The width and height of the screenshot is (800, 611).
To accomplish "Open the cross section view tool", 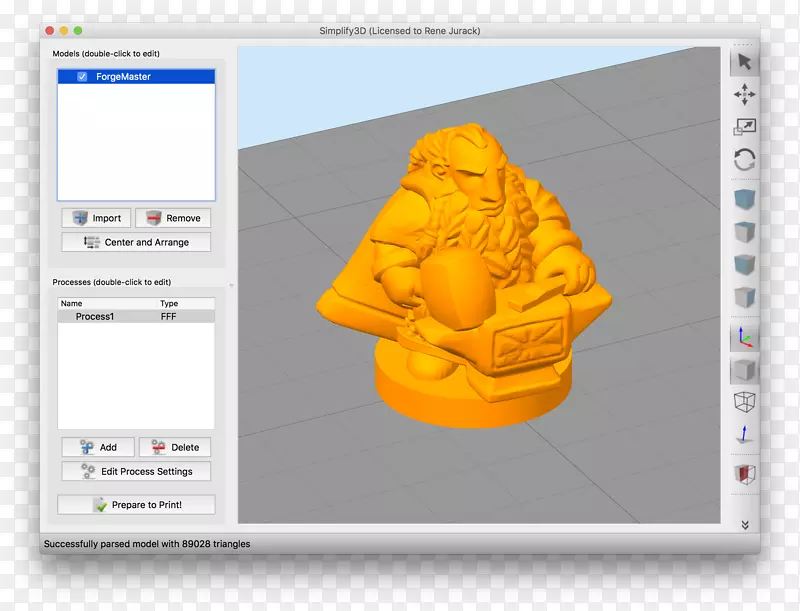I will click(x=744, y=473).
